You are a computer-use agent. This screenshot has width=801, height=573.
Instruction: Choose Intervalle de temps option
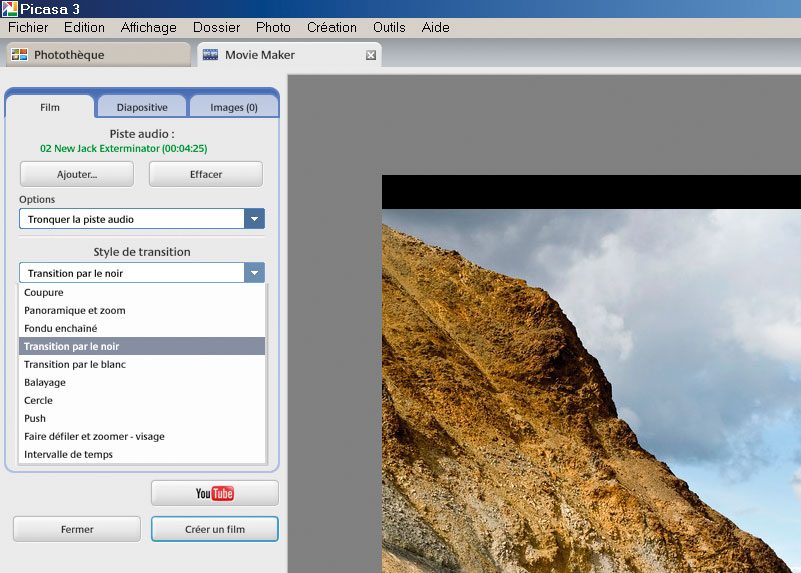click(142, 455)
